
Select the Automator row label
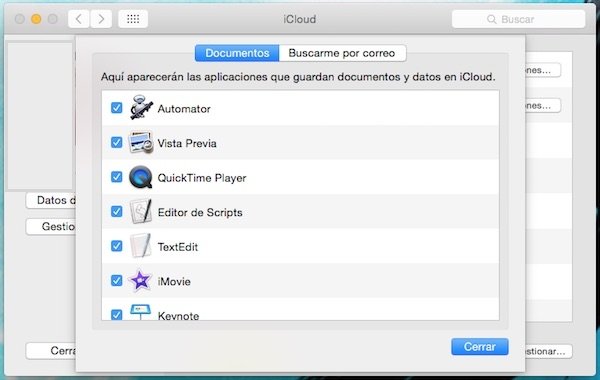point(184,109)
